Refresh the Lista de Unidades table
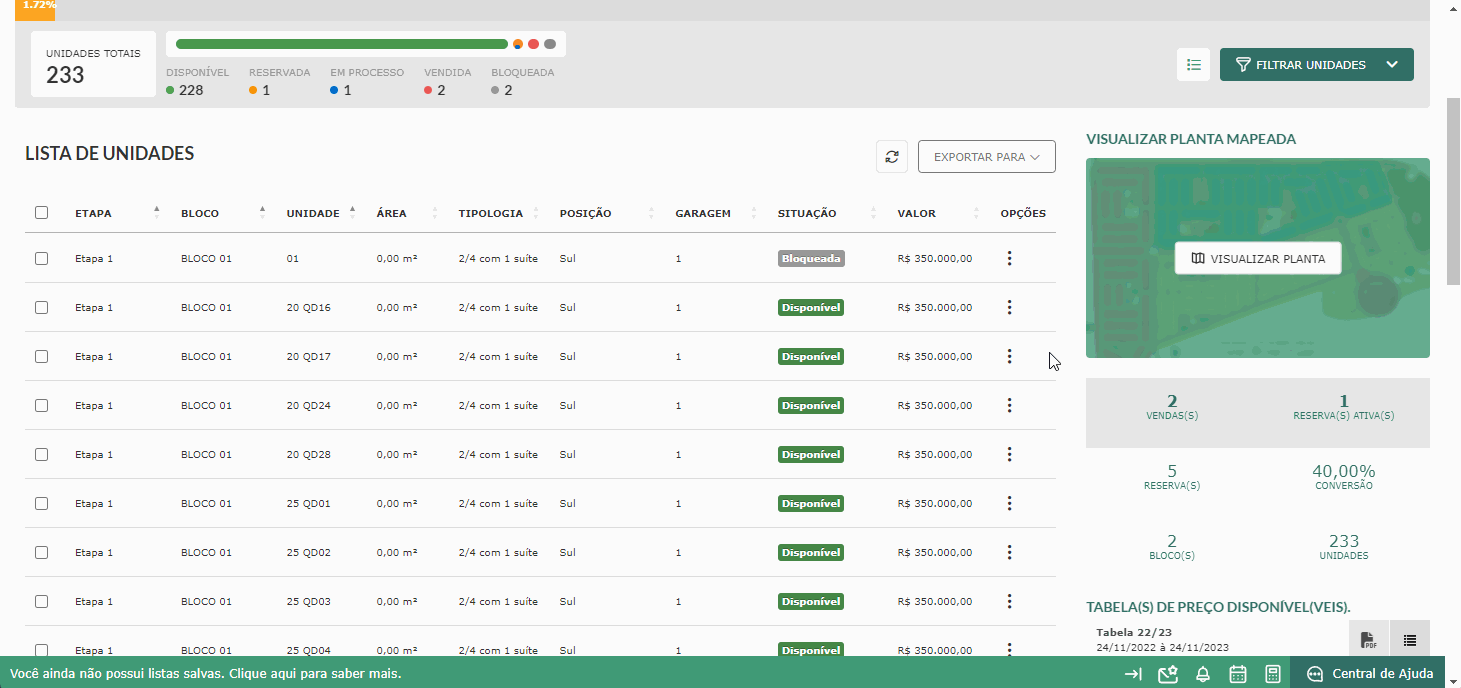Image resolution: width=1461 pixels, height=688 pixels. pos(892,157)
